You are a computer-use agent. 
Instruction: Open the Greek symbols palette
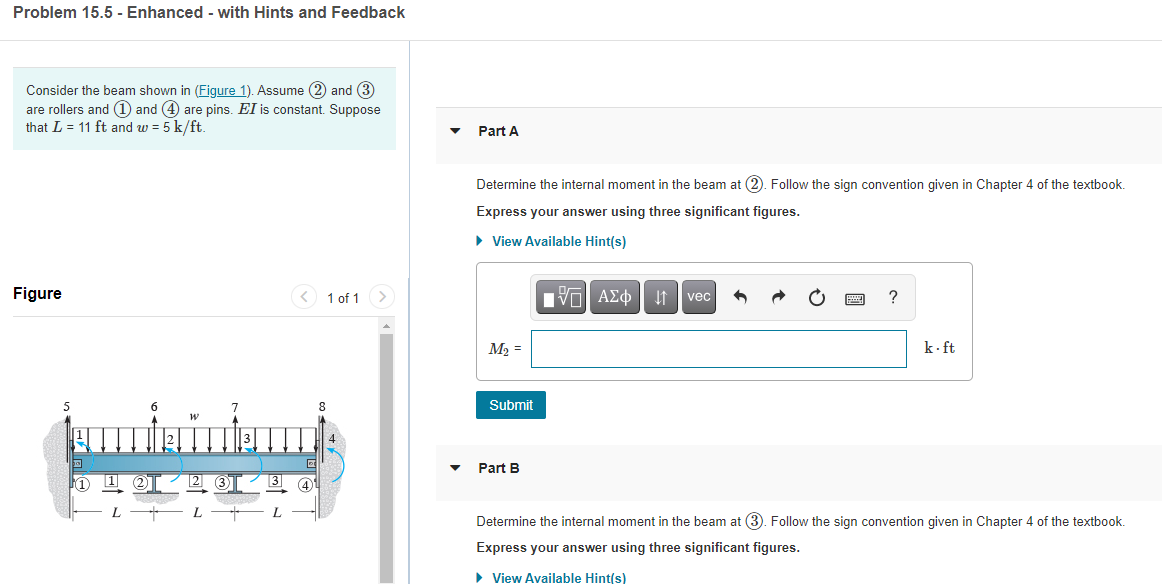coord(615,297)
